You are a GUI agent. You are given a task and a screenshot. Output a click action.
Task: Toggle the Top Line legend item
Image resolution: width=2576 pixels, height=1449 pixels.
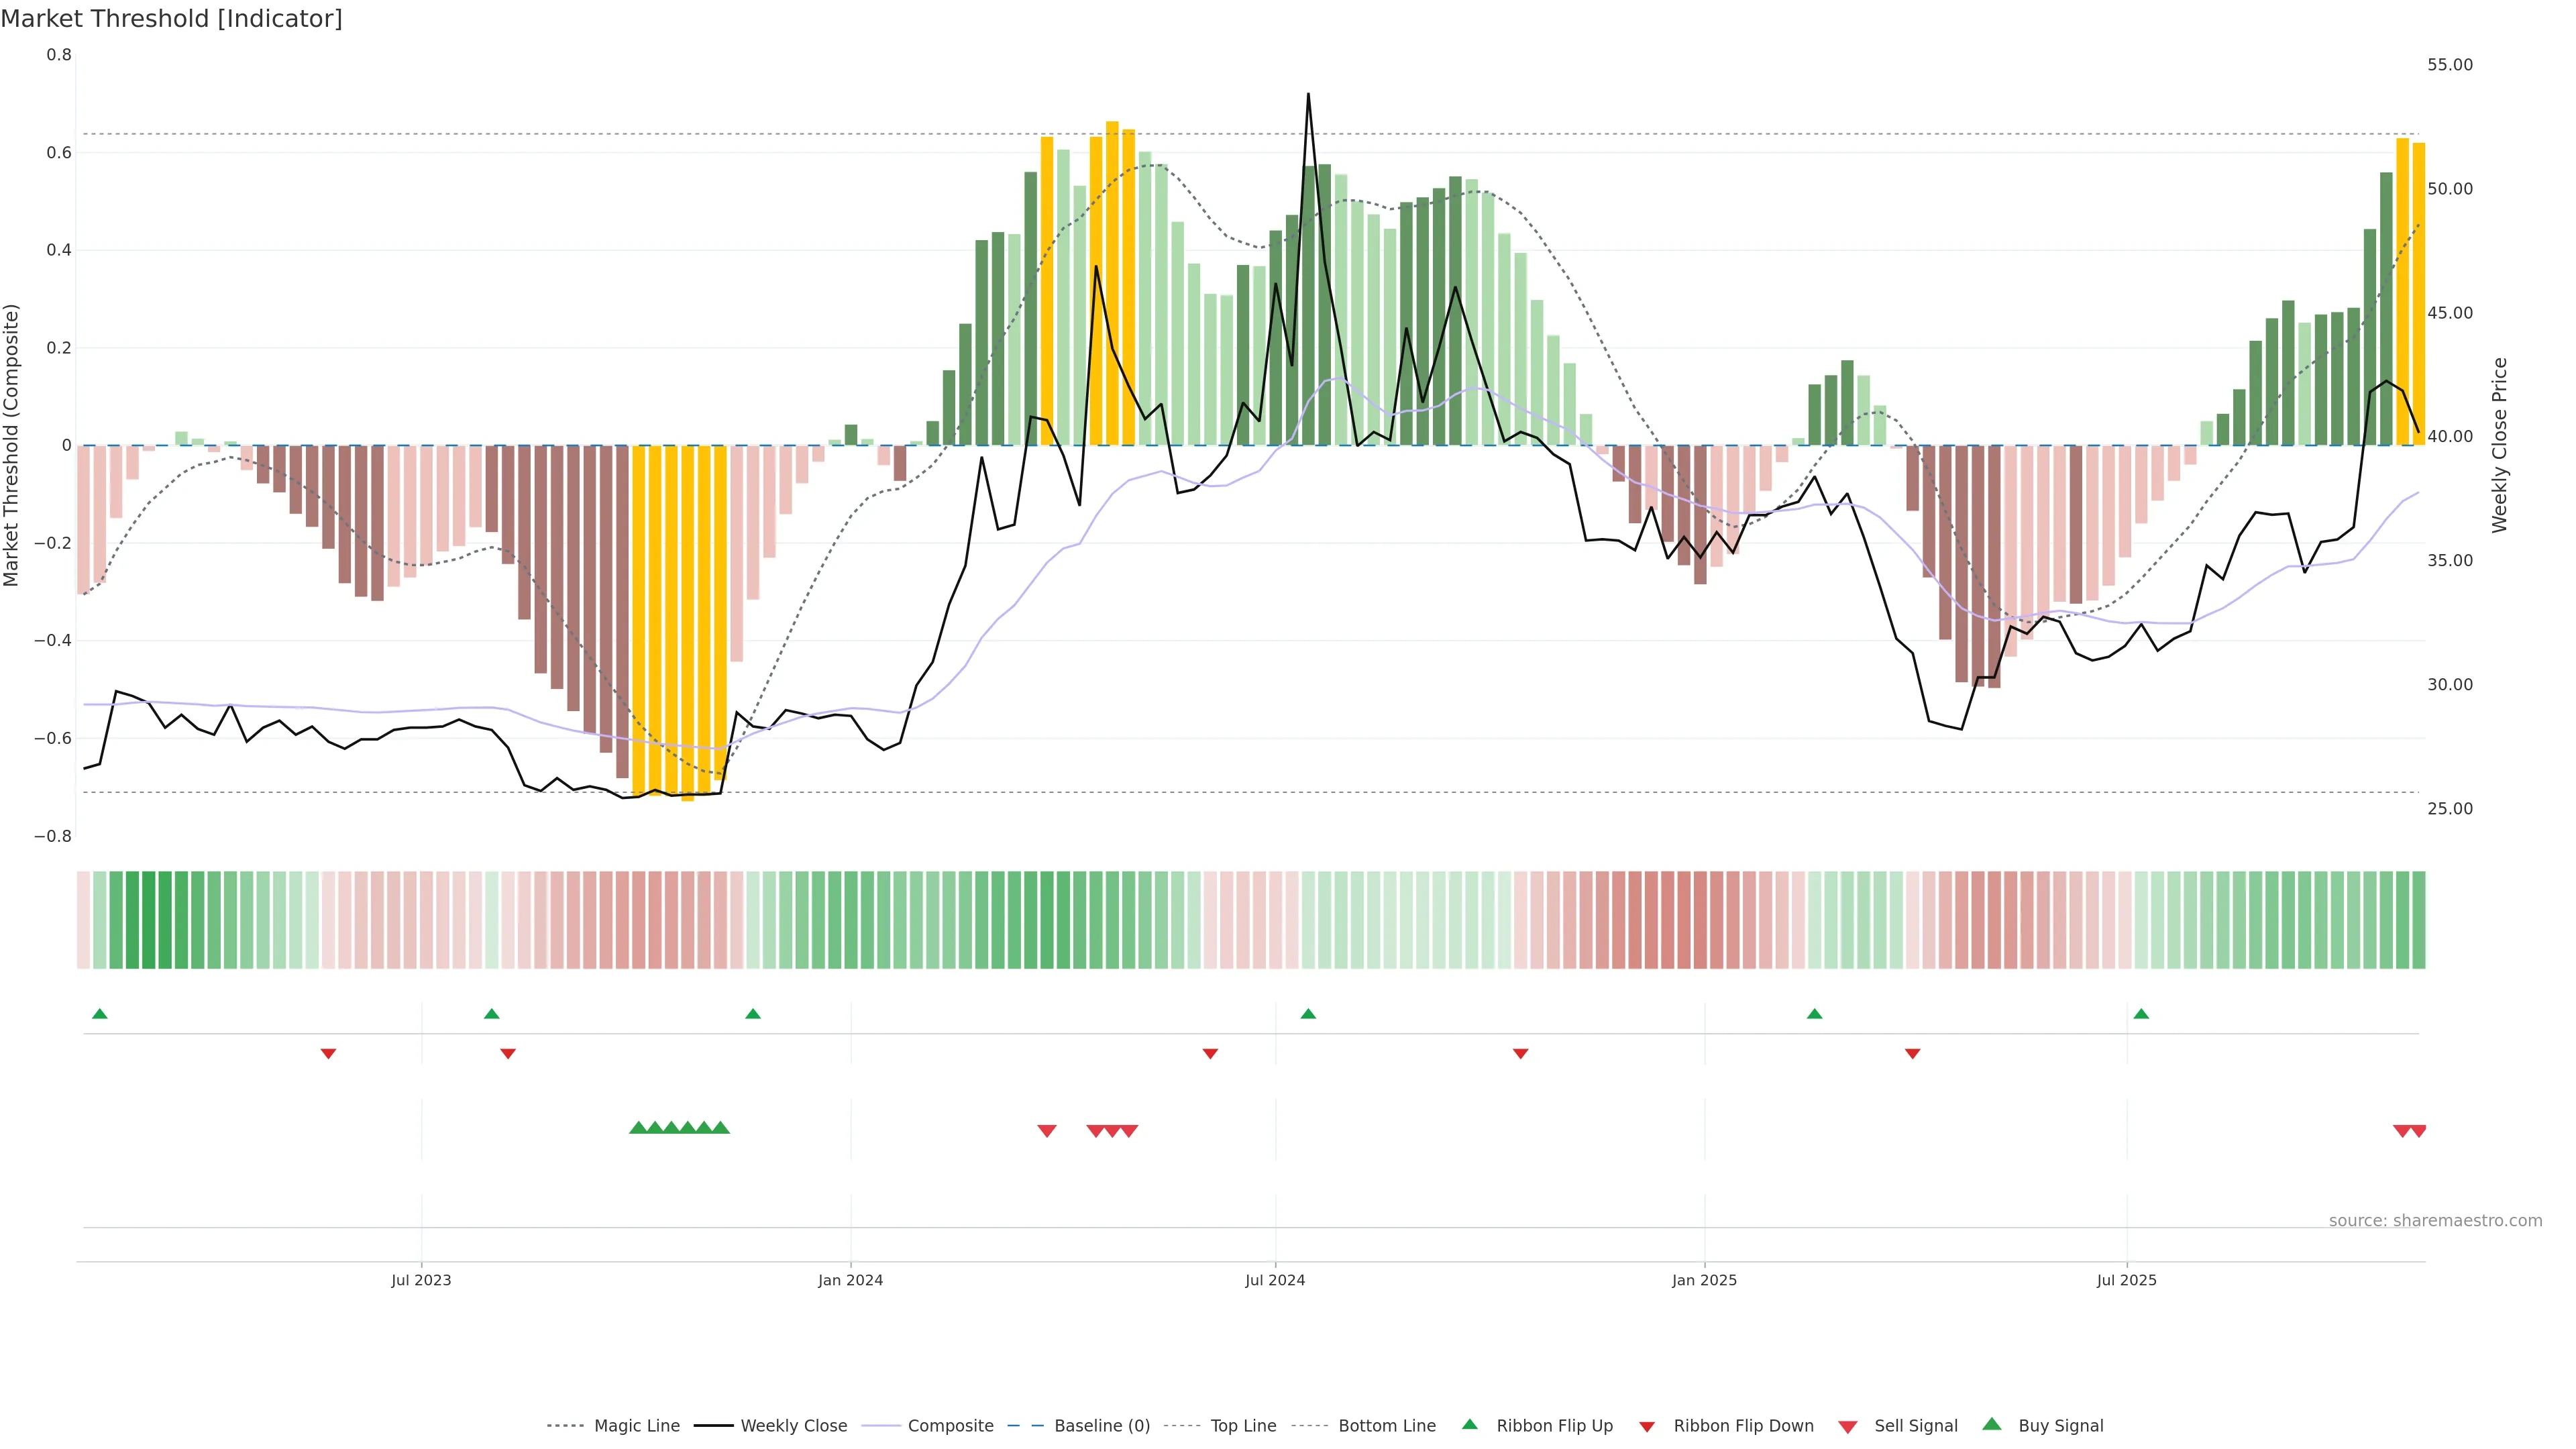point(1243,1426)
